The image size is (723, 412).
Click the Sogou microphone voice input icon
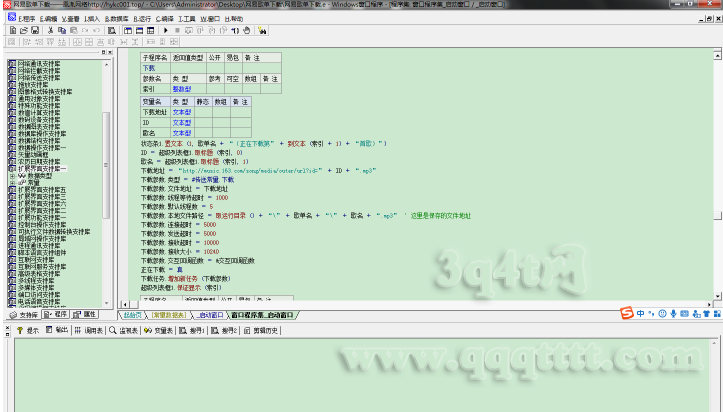click(x=673, y=313)
